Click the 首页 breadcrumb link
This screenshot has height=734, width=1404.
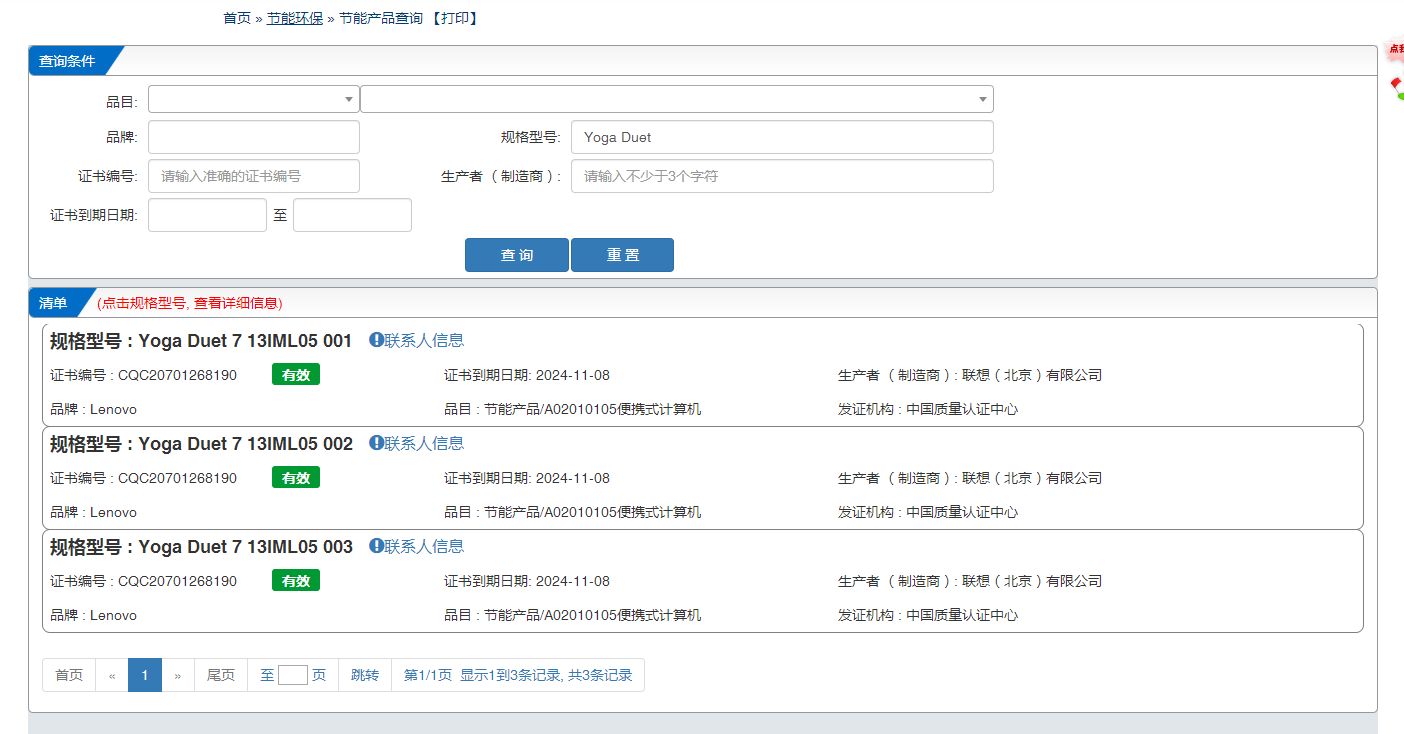pyautogui.click(x=237, y=18)
